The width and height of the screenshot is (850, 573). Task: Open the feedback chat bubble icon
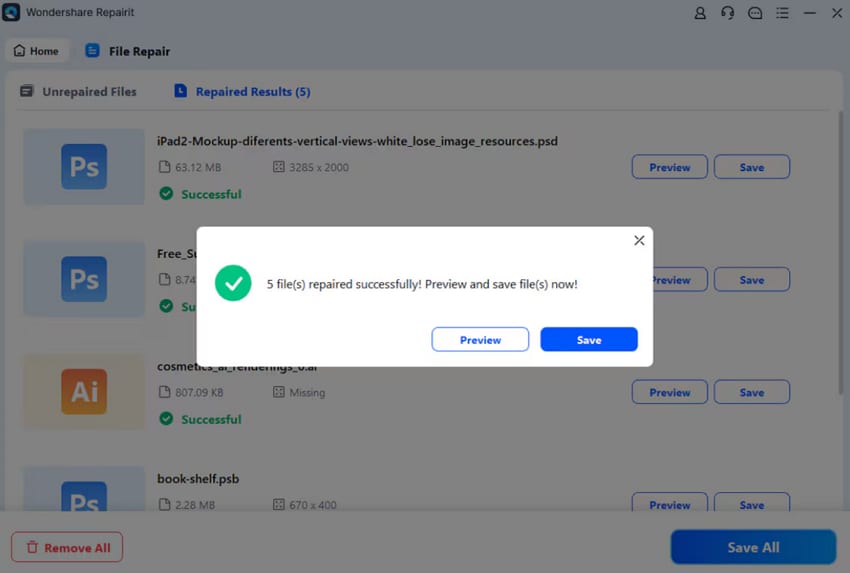click(755, 12)
